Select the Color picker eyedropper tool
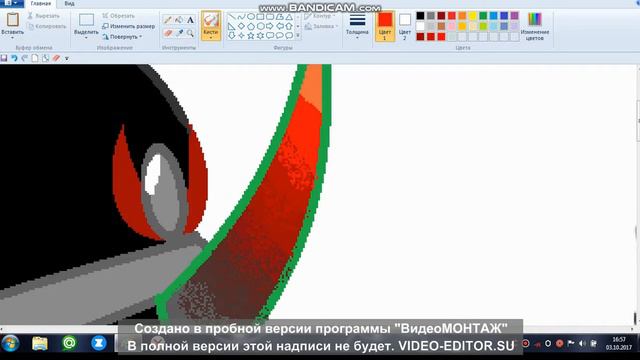The height and width of the screenshot is (360, 640). pyautogui.click(x=179, y=33)
